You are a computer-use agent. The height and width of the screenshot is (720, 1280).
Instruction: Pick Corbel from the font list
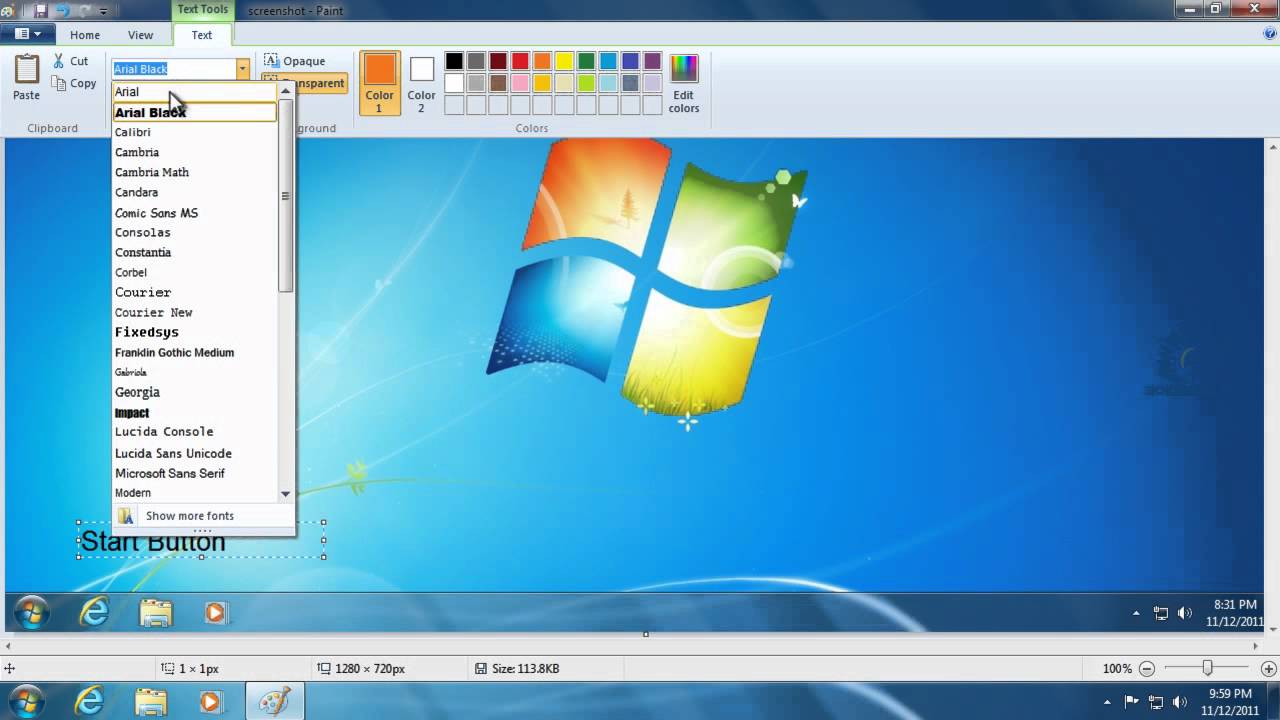[194, 272]
